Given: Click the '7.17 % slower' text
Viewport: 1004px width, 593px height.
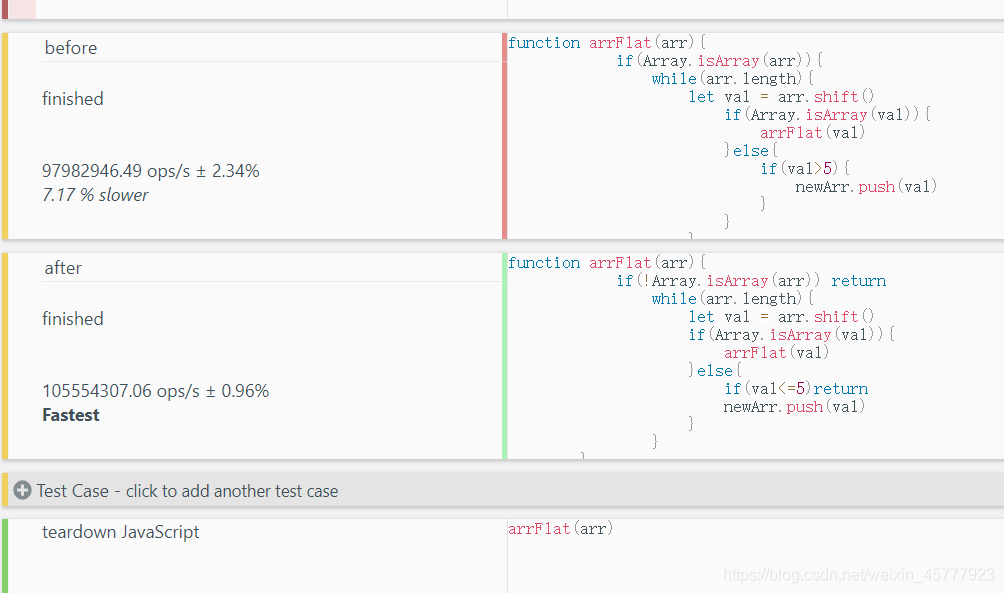Looking at the screenshot, I should click(95, 195).
